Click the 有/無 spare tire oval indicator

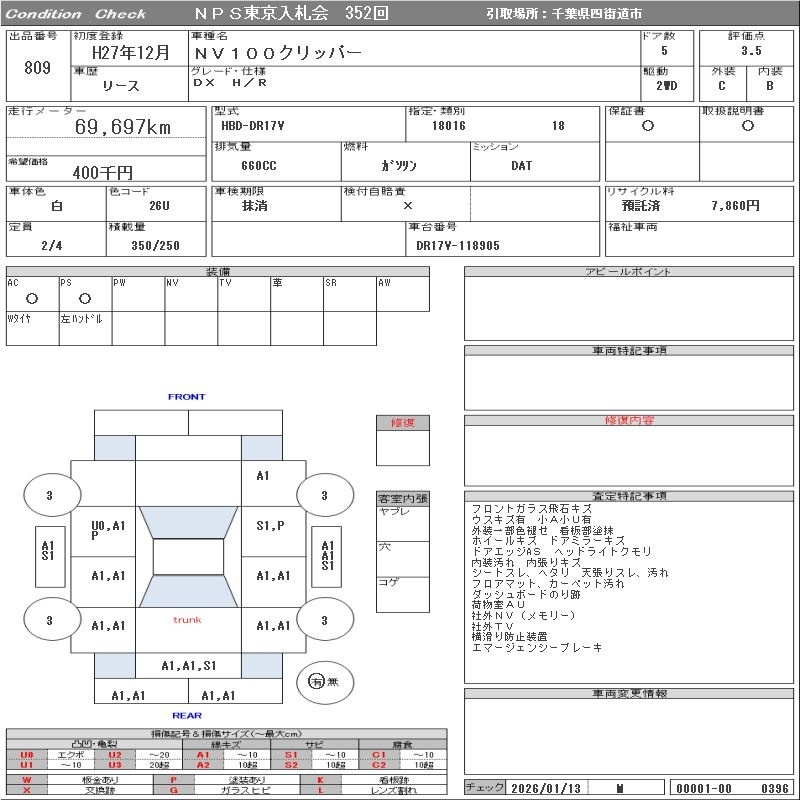[x=323, y=681]
